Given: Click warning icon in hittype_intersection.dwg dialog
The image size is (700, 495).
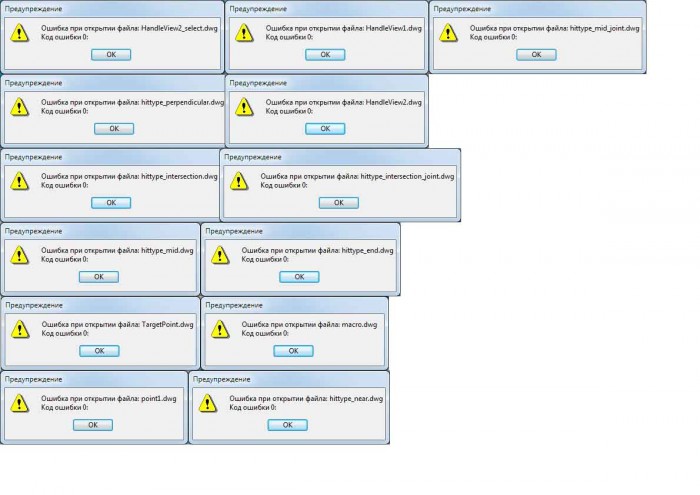Looking at the screenshot, I should pos(20,181).
